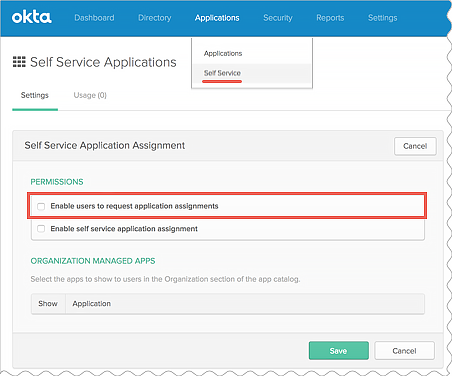This screenshot has height=376, width=452.
Task: Open the Directory menu
Action: [x=155, y=18]
